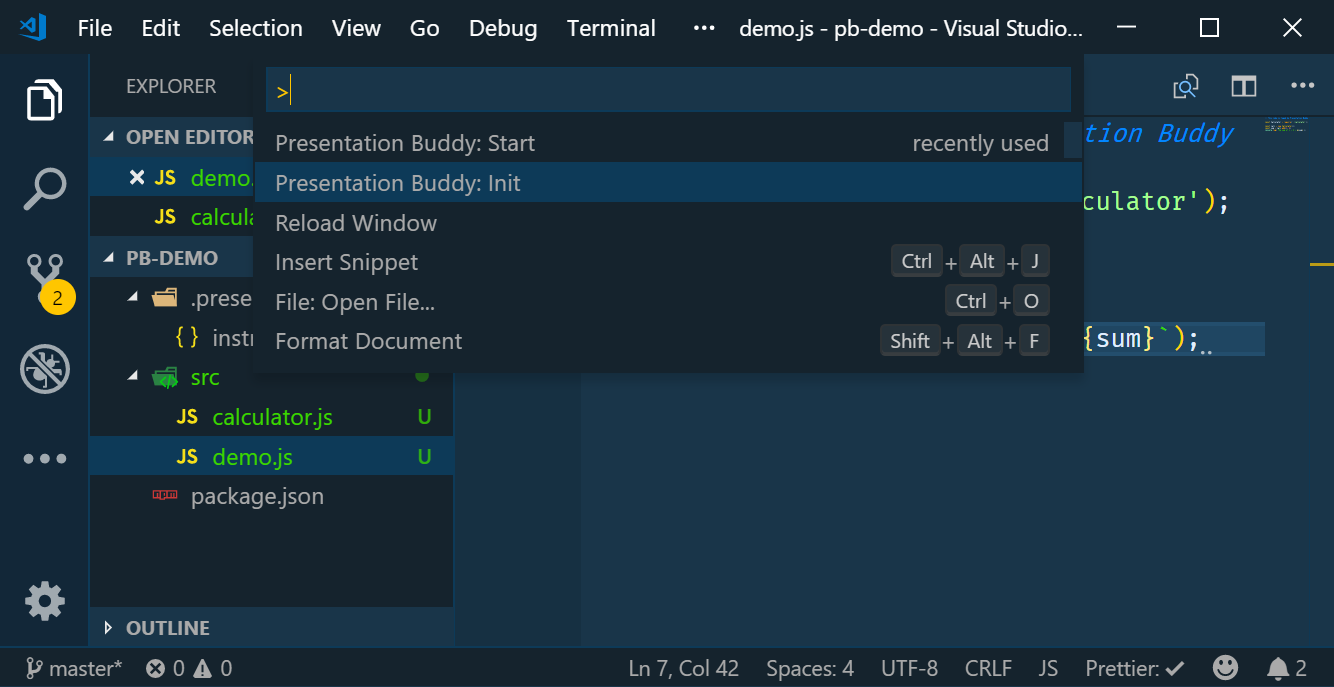Screen dimensions: 1334x687
Task: Open the Explorer activity bar icon
Action: [x=44, y=101]
